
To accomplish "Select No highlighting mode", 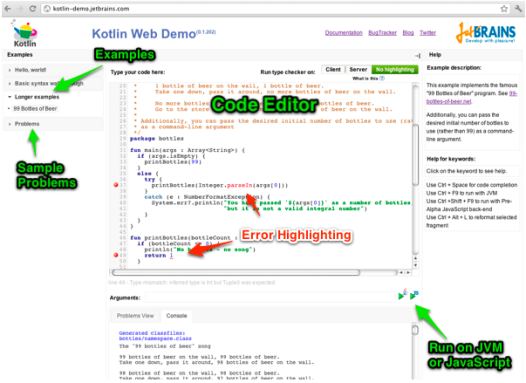I will pos(395,69).
